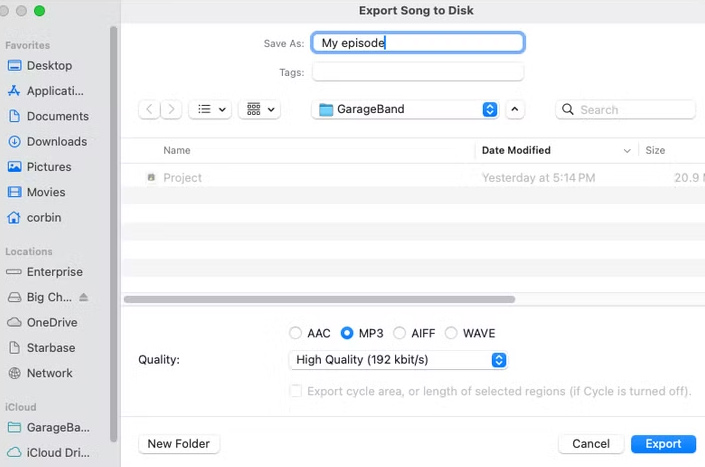Click the Save As name field
The width and height of the screenshot is (705, 467).
[418, 43]
